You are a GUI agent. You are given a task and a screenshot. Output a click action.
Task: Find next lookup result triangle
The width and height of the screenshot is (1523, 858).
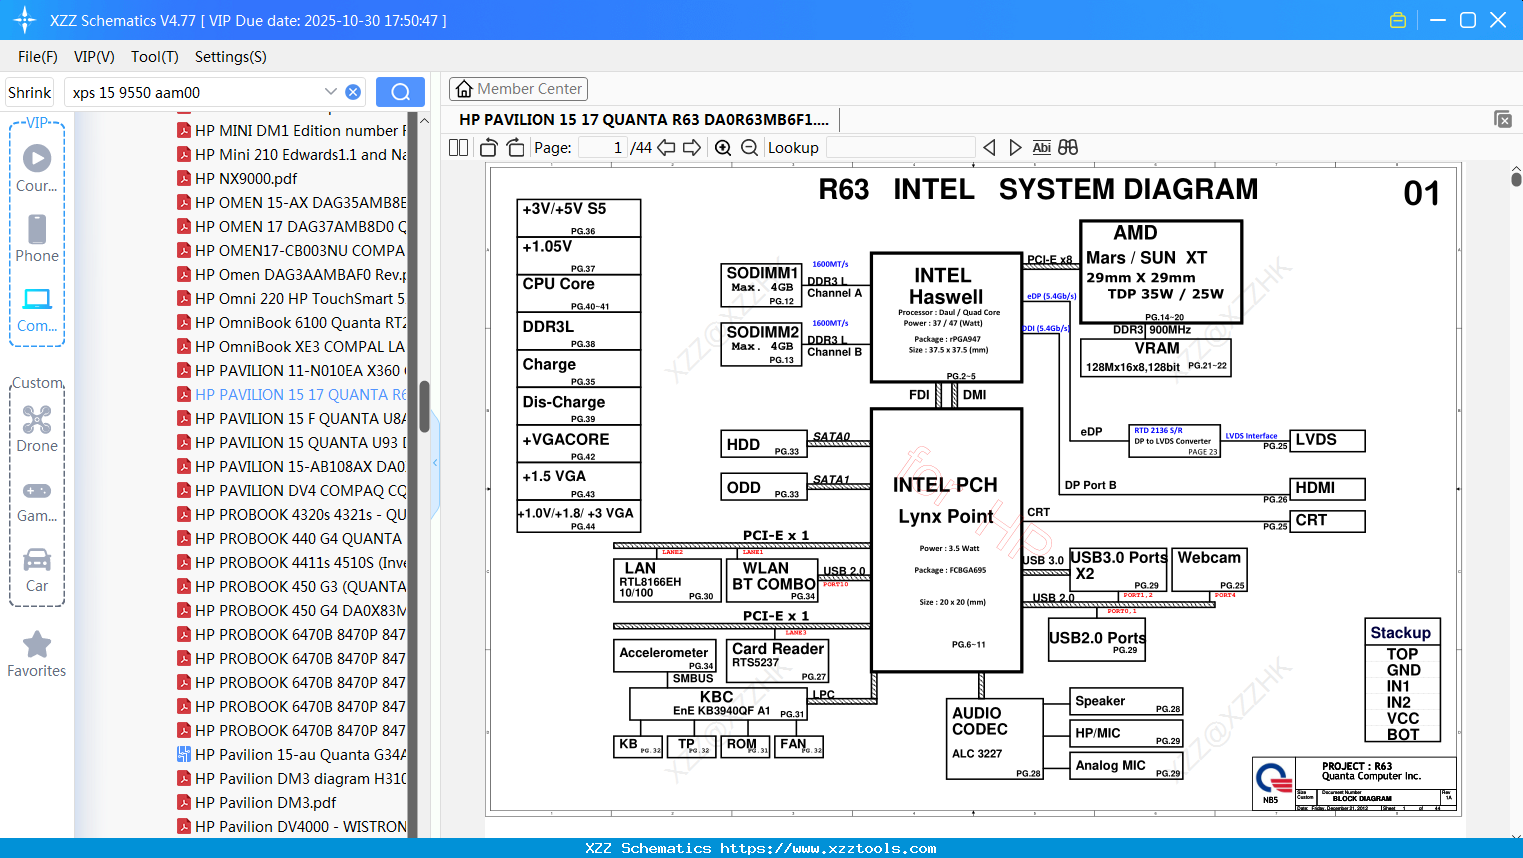pyautogui.click(x=1015, y=148)
